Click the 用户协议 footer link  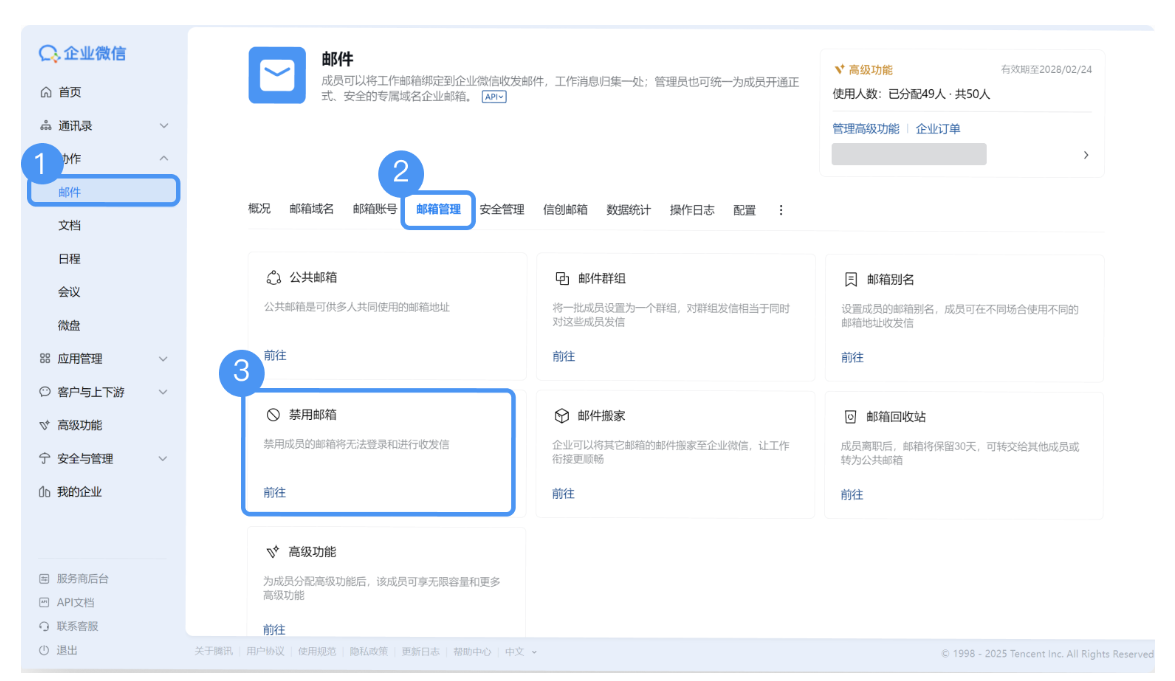click(x=265, y=651)
